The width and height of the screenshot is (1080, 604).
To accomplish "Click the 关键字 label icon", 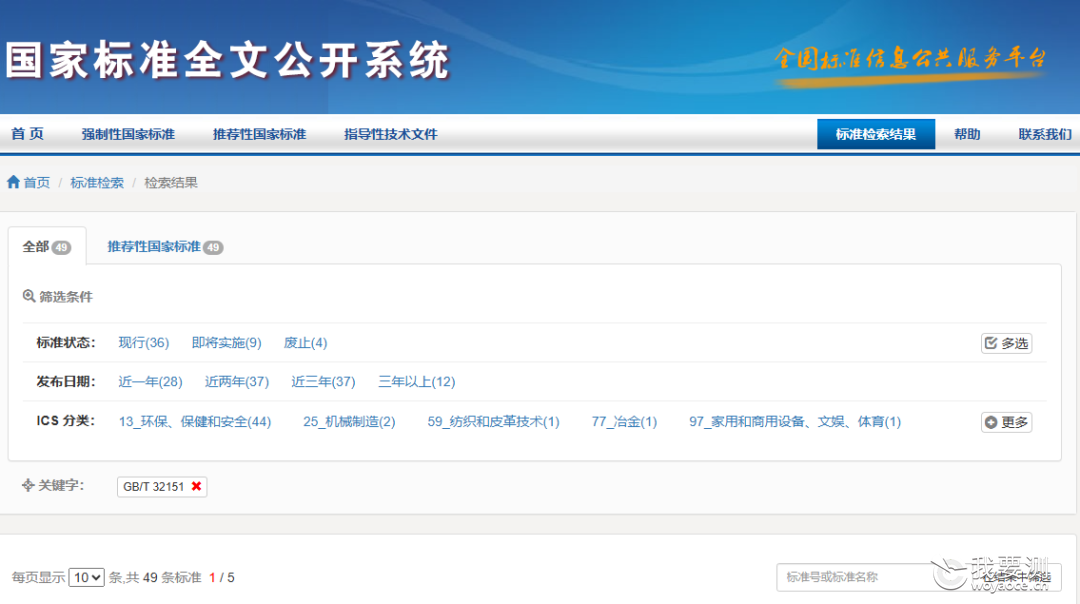I will (x=28, y=486).
